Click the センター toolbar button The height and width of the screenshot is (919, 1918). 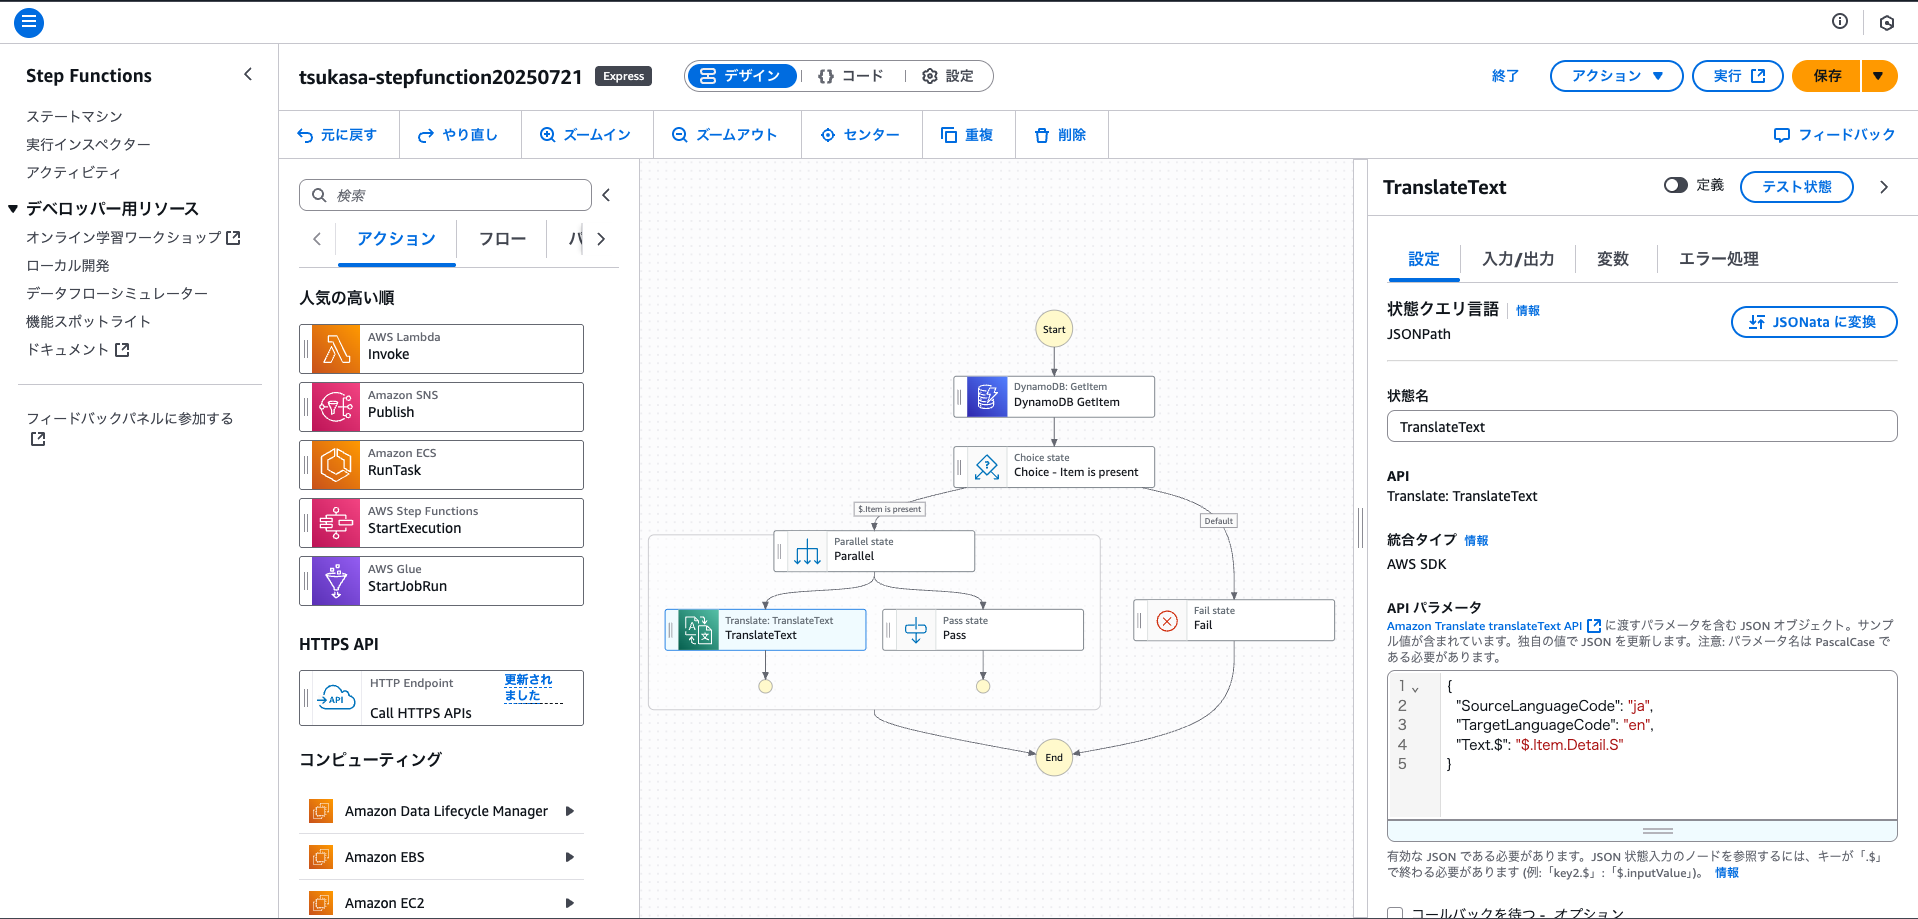tap(860, 135)
